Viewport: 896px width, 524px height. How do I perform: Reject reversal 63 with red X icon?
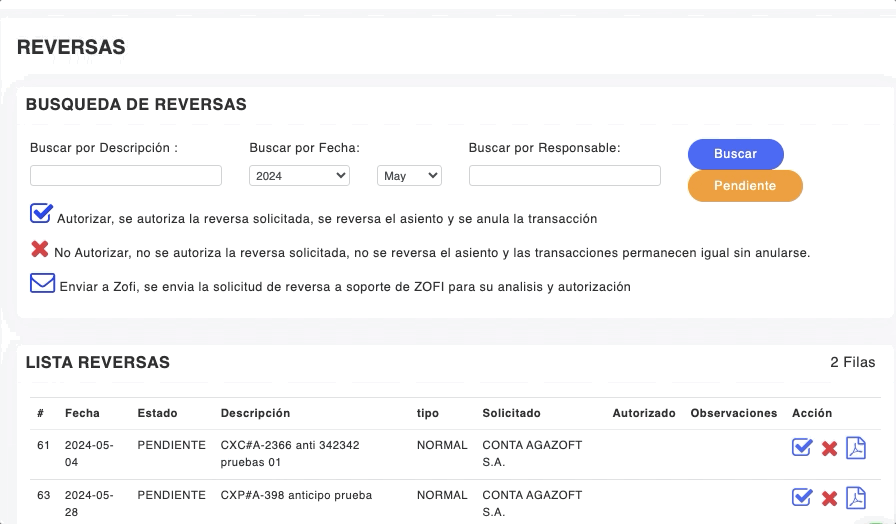point(829,498)
